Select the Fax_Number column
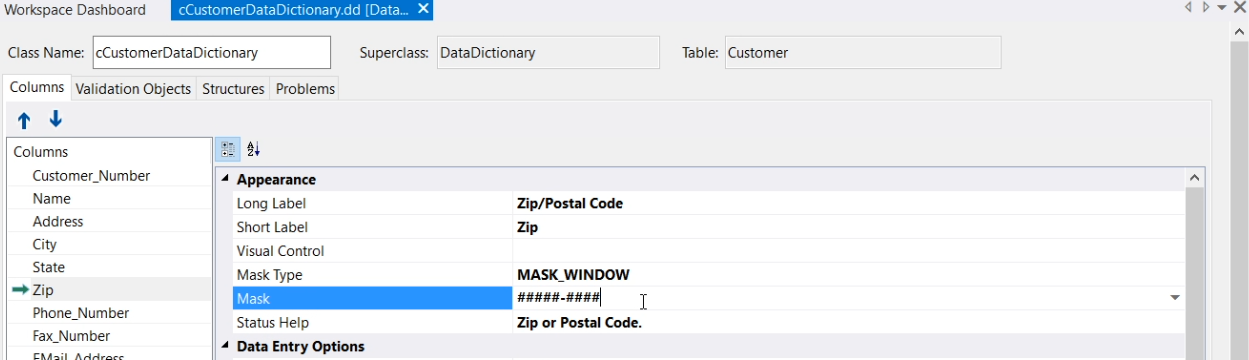 (x=72, y=337)
